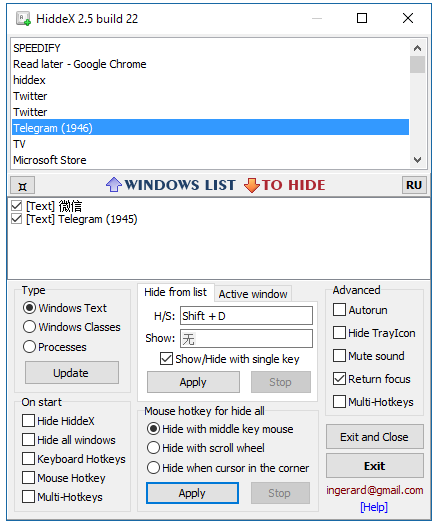Click the orange down arrow To Hide icon
The height and width of the screenshot is (523, 436).
(252, 185)
